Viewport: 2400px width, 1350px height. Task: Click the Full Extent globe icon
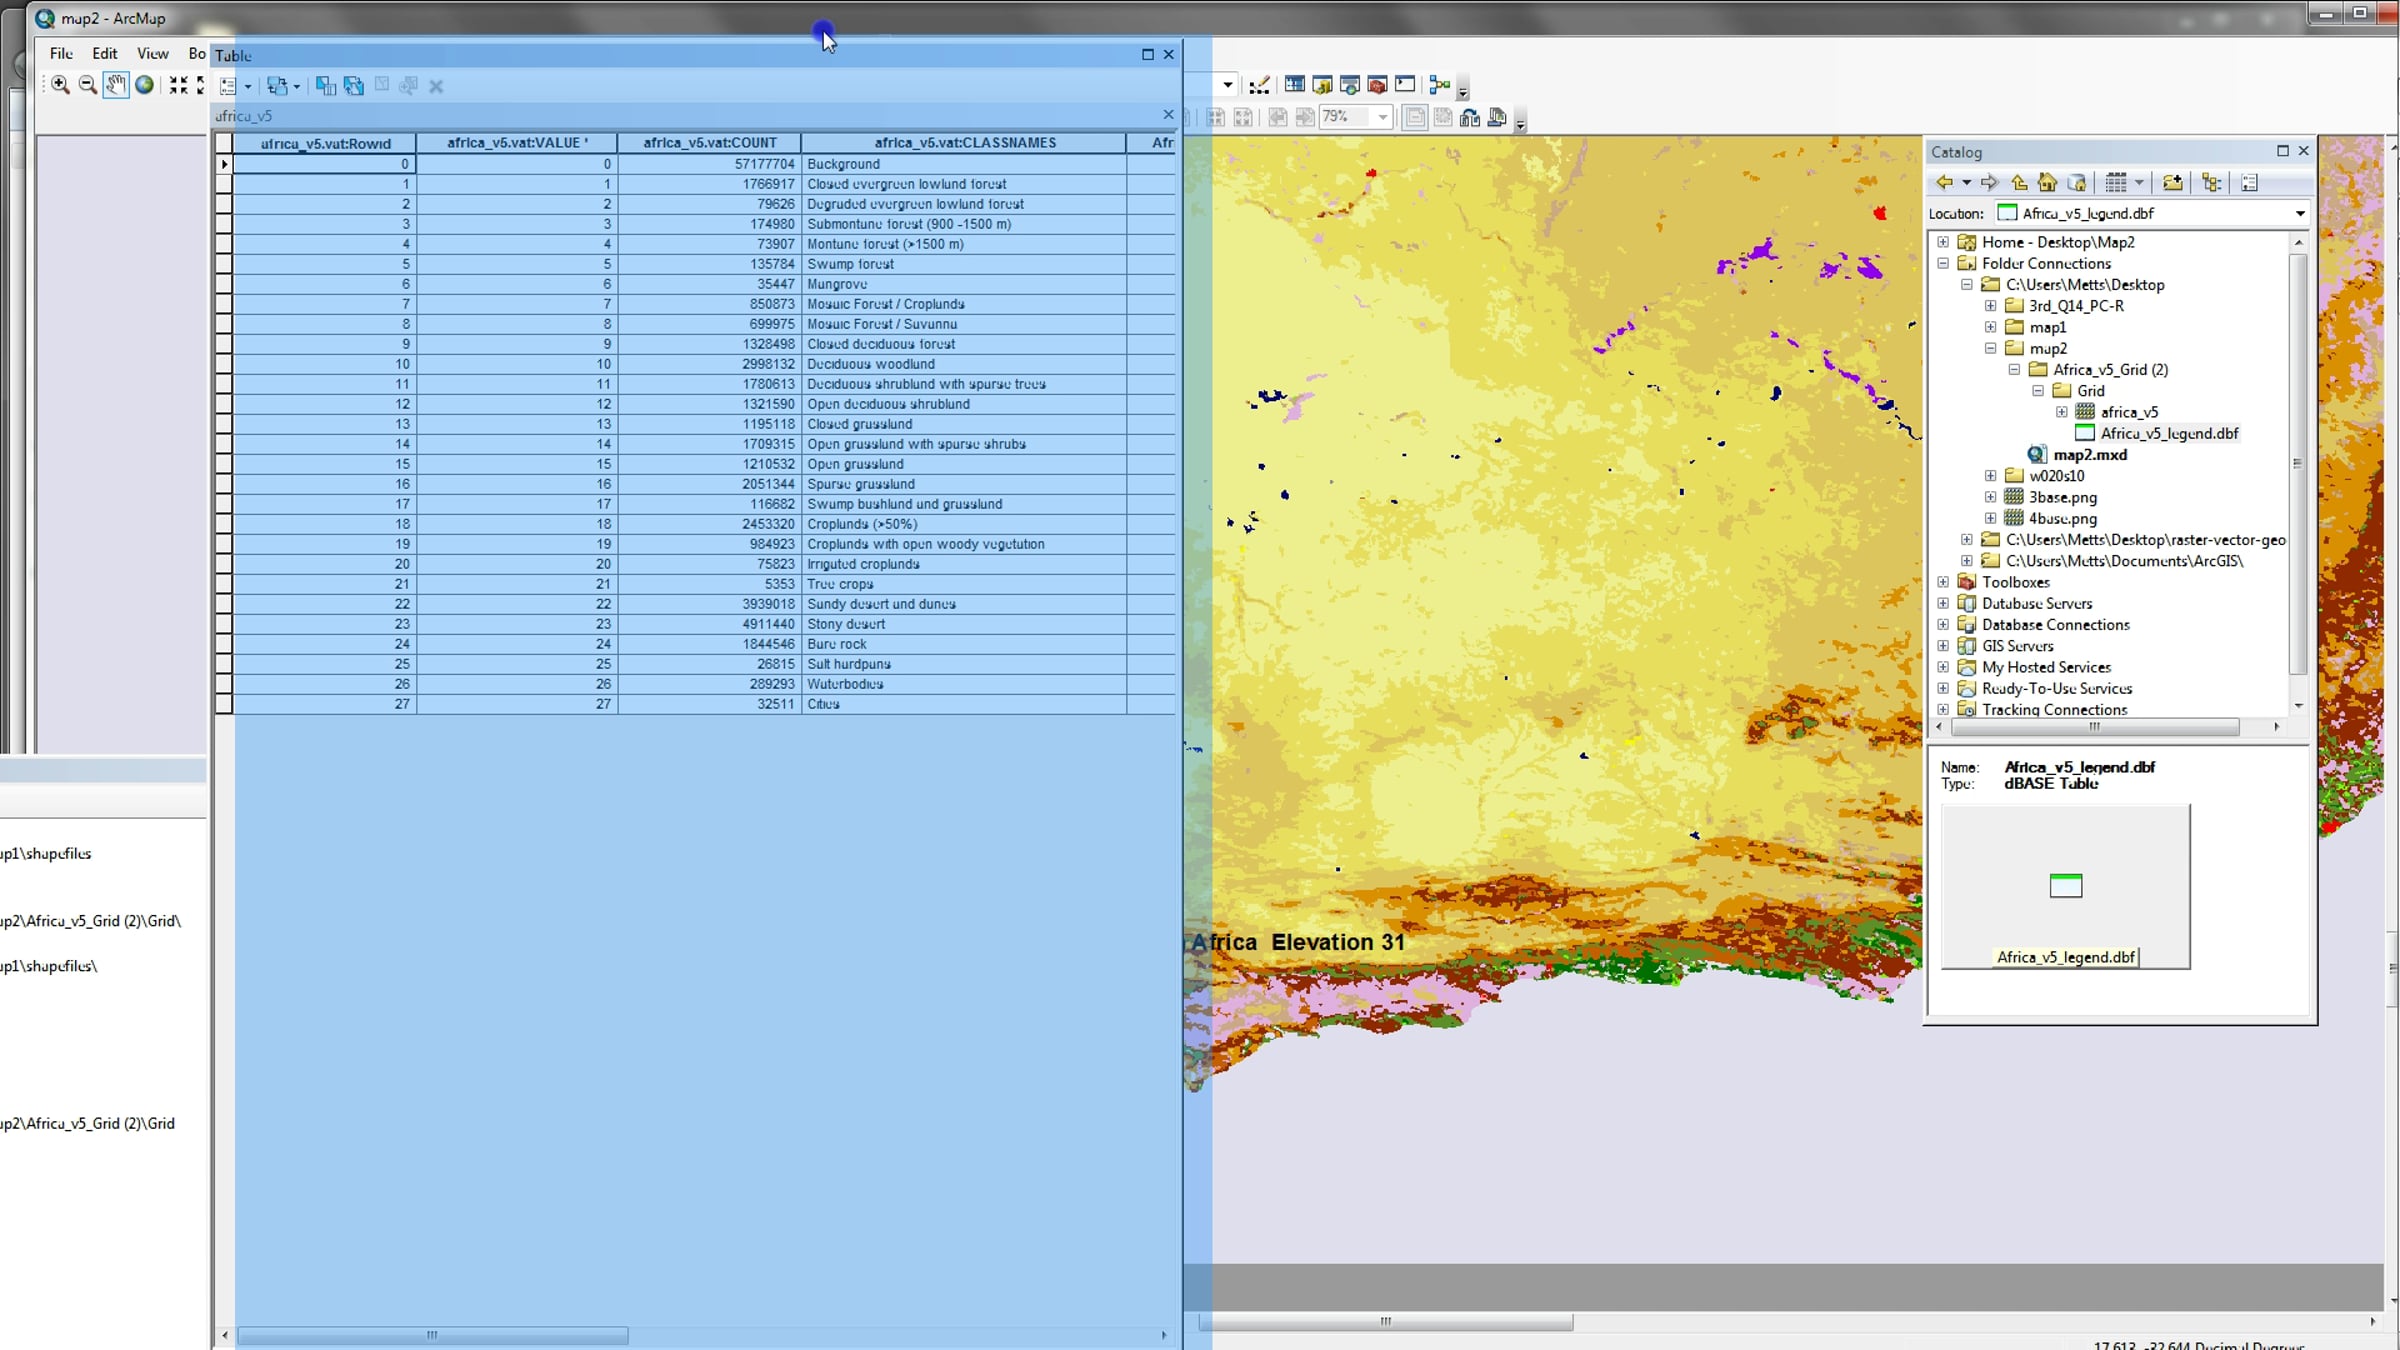click(145, 85)
